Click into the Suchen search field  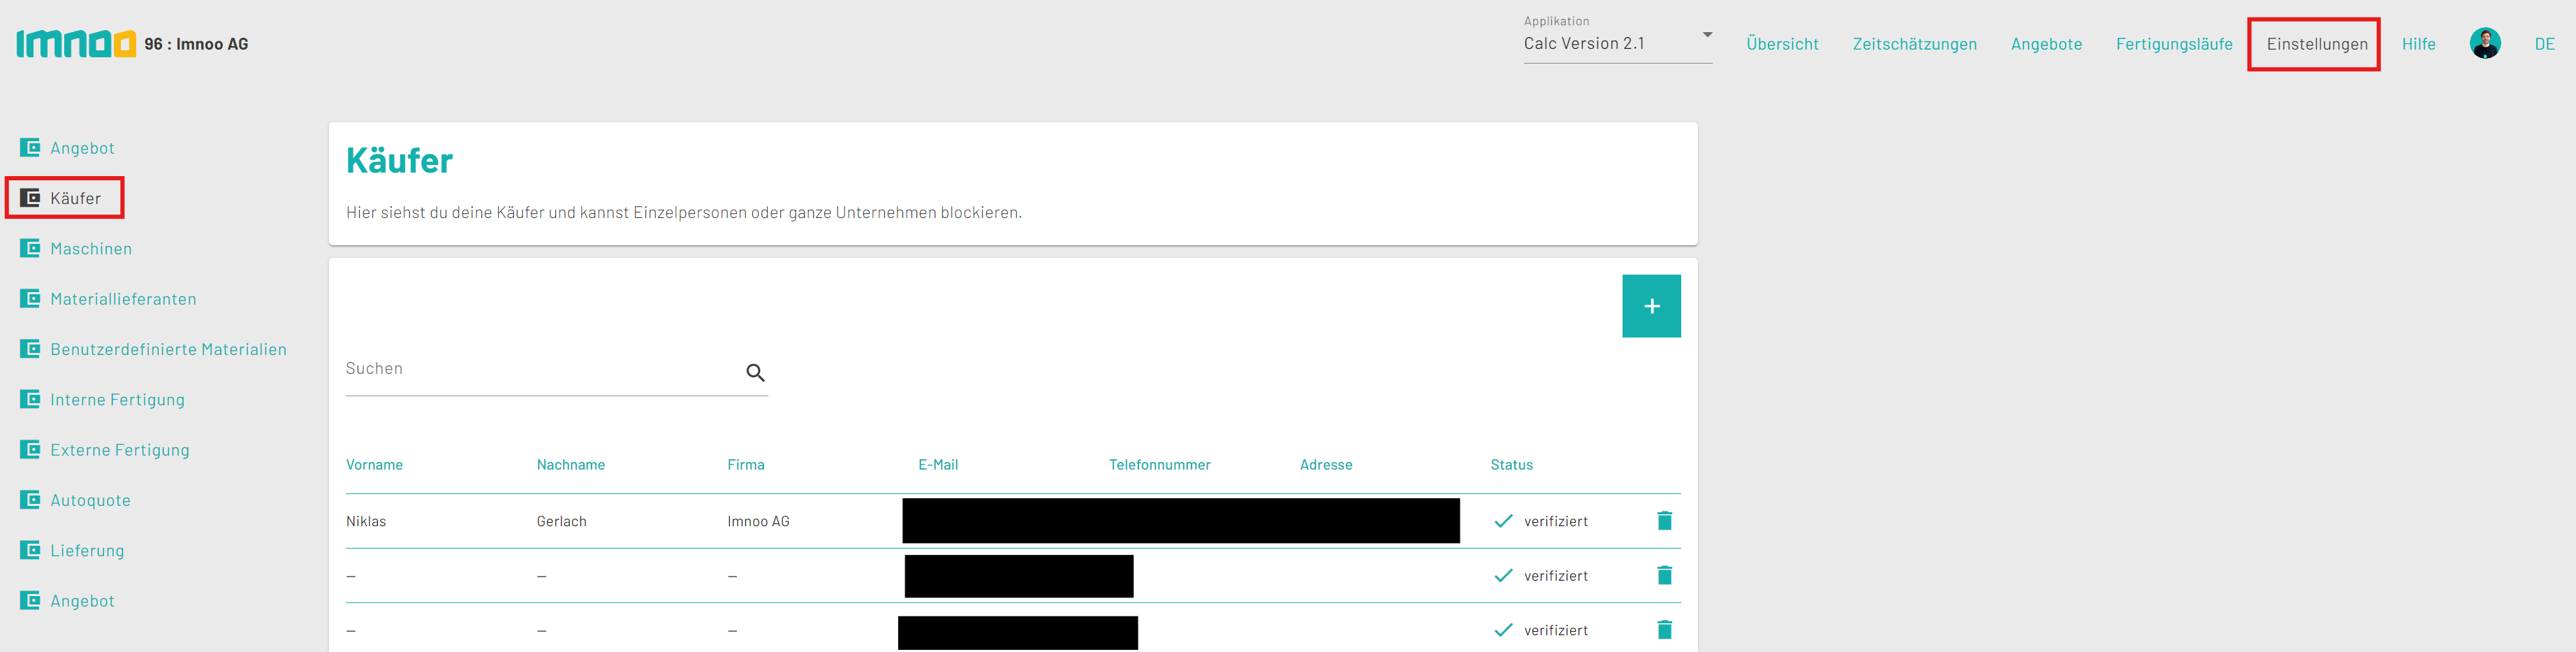[540, 370]
